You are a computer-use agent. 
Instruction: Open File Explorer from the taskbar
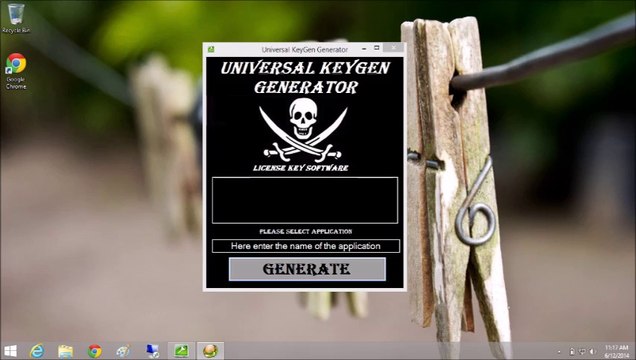pyautogui.click(x=65, y=351)
